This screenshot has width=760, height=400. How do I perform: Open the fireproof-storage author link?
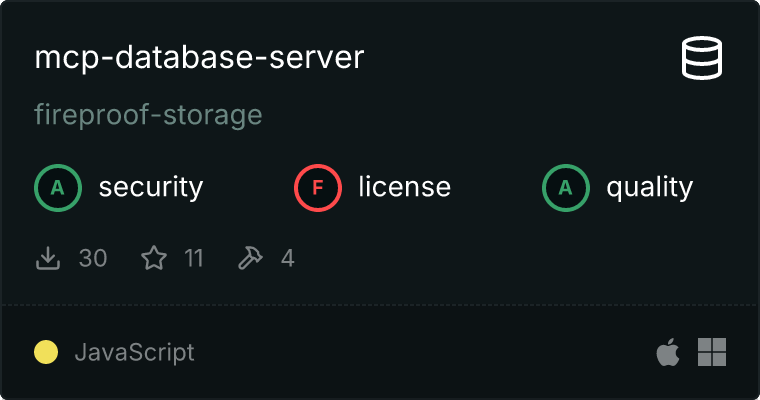pos(148,115)
